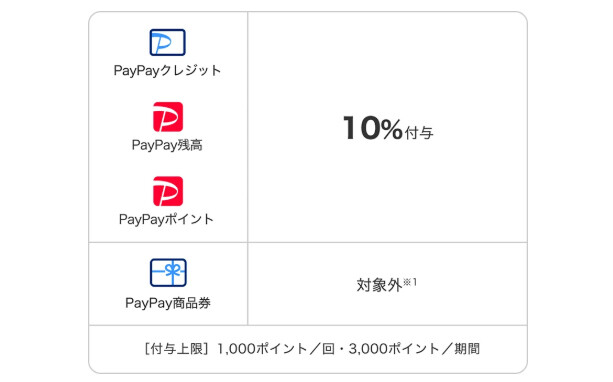Screen dimensions: 613x382
Task: Click the PayPay商品券 gift card icon
Action: [168, 273]
